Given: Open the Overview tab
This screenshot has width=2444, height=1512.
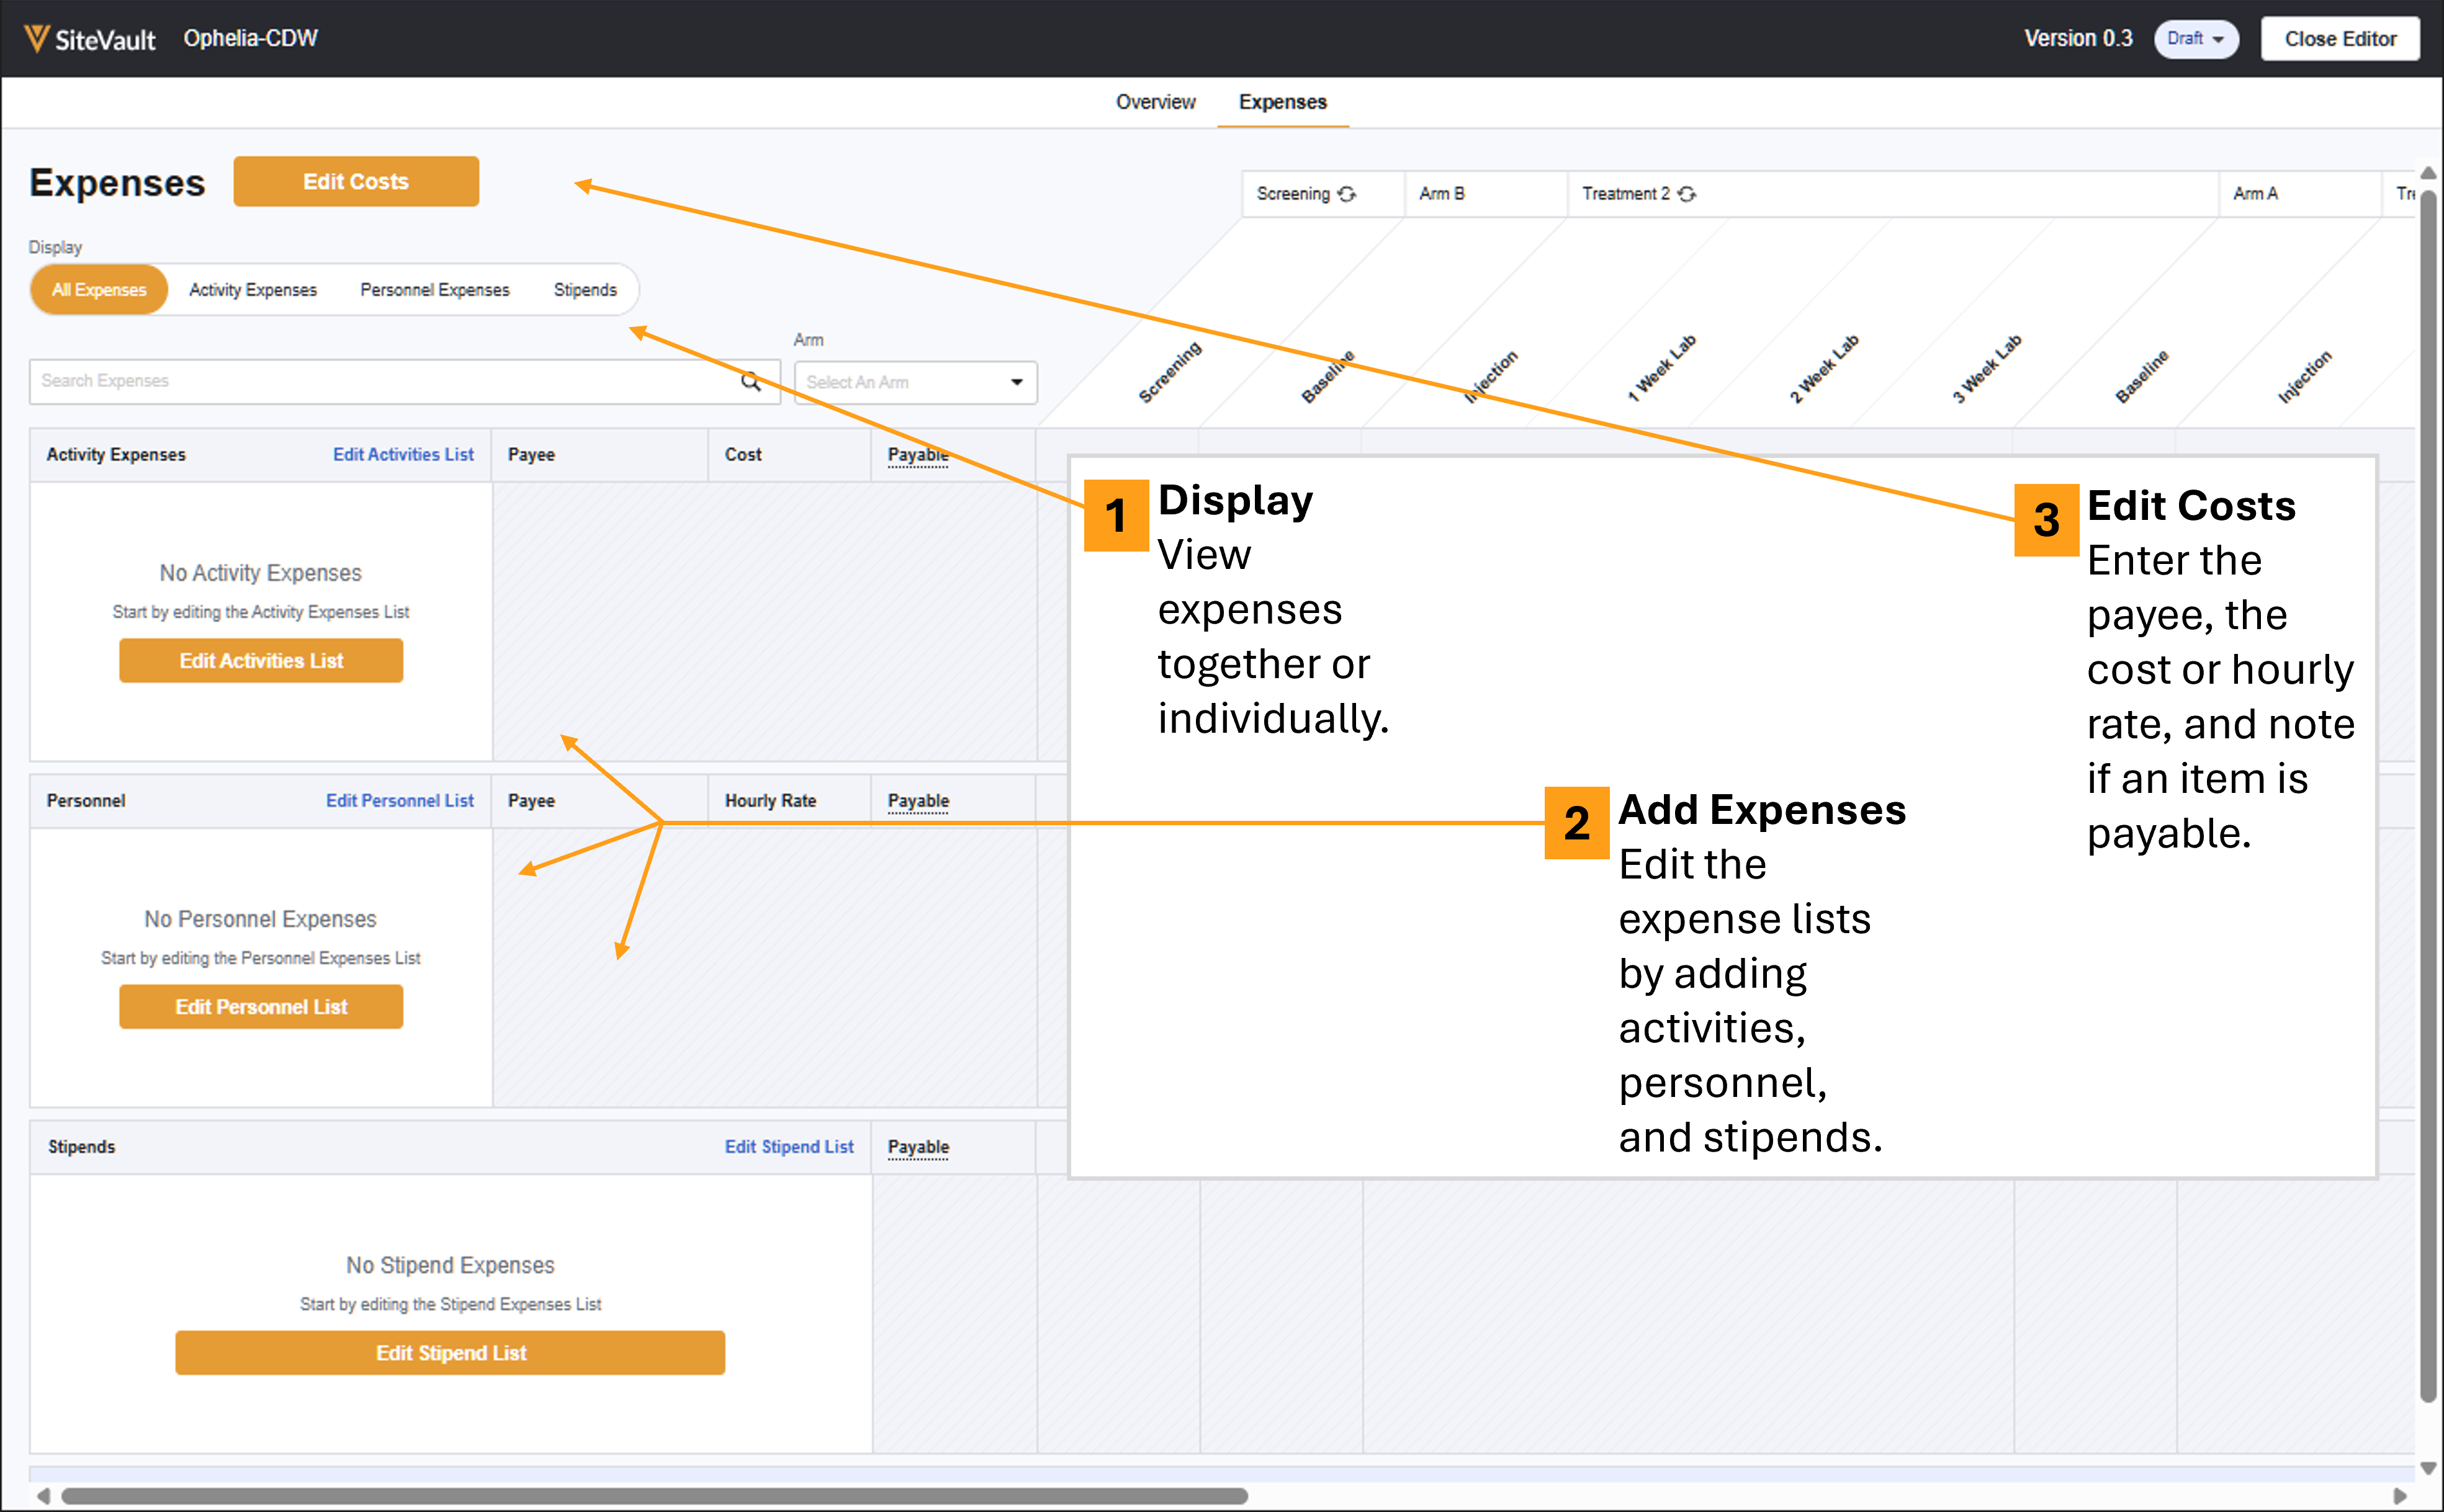Looking at the screenshot, I should pyautogui.click(x=1155, y=102).
